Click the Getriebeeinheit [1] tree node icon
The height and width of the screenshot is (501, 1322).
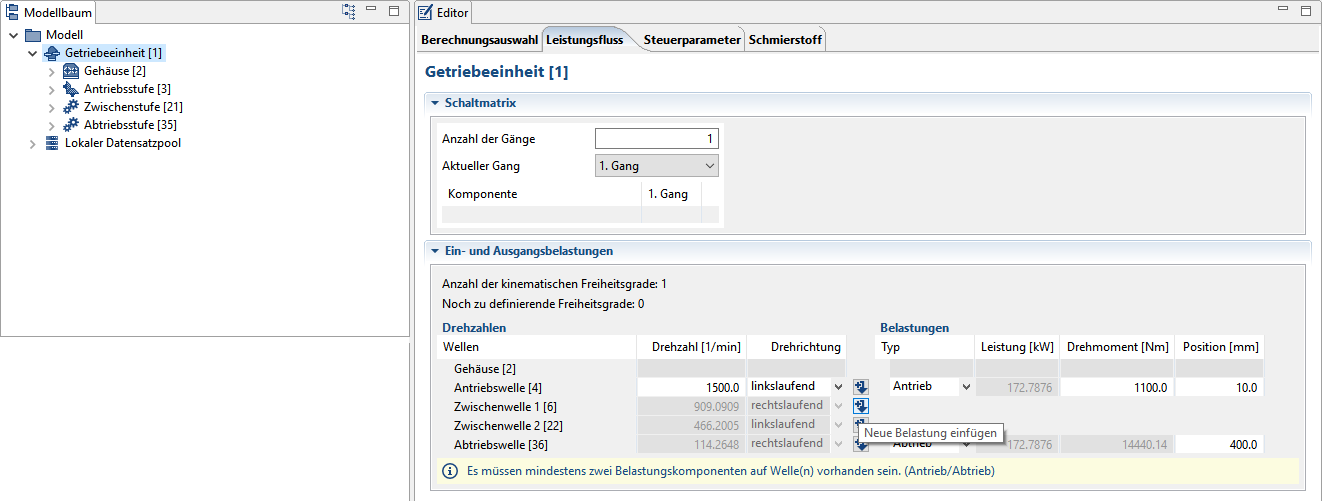(52, 53)
